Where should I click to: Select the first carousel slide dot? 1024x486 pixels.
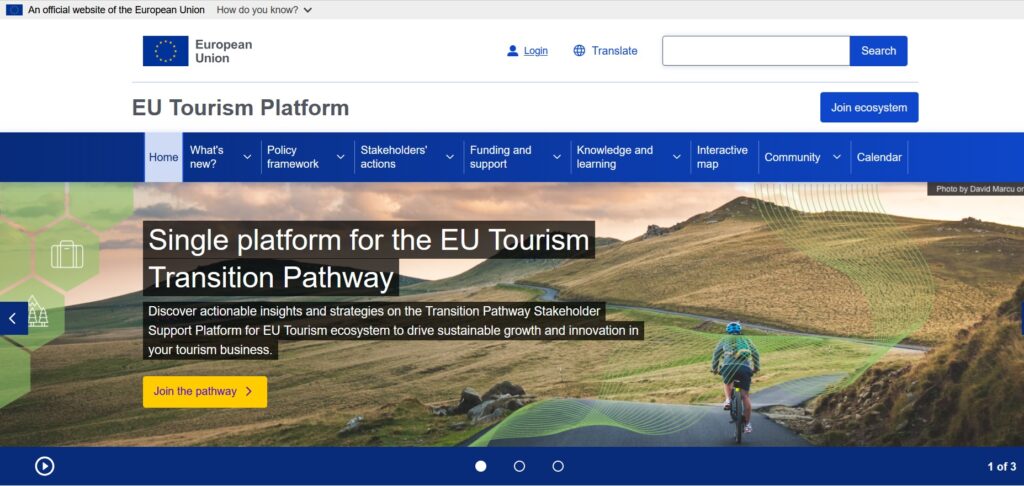[x=481, y=466]
